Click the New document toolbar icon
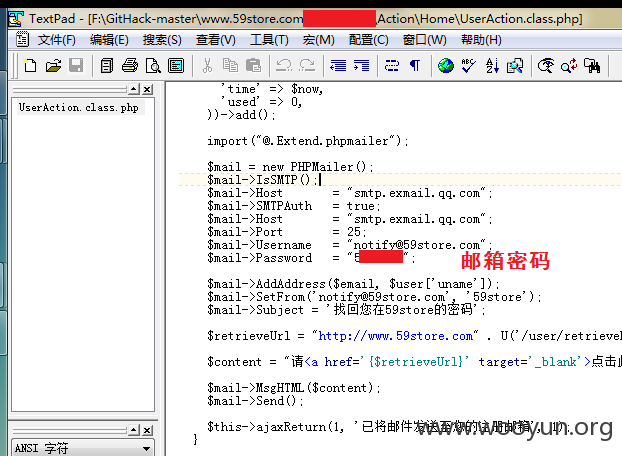 pos(30,65)
